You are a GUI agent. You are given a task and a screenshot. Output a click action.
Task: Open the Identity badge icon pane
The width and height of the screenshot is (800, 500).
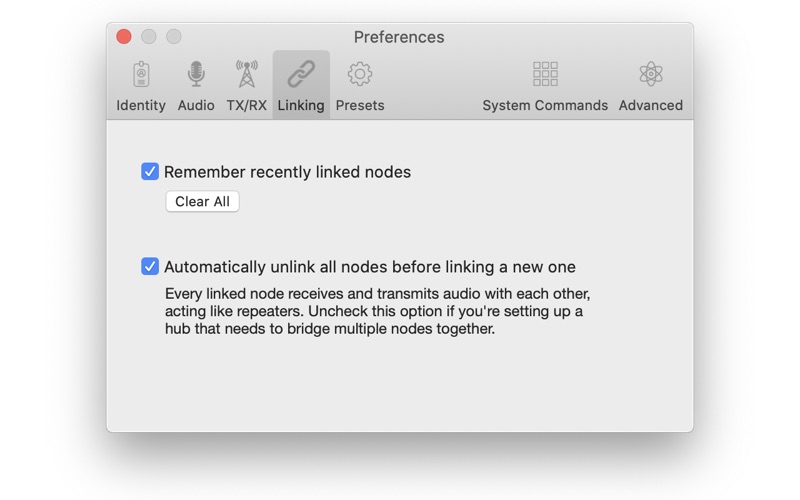pyautogui.click(x=141, y=74)
